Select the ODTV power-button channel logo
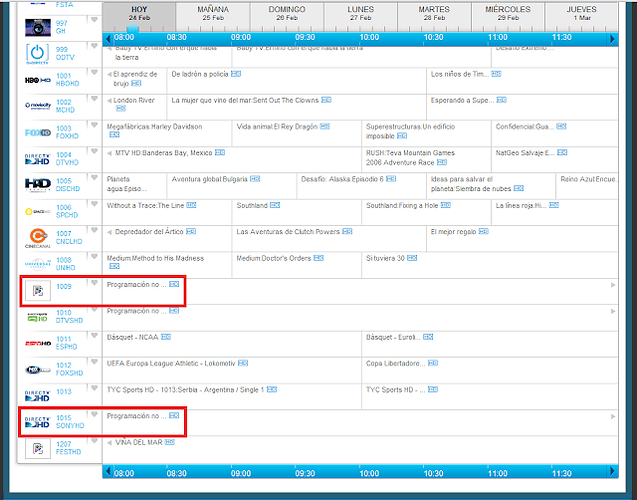637x500 pixels. 37,52
